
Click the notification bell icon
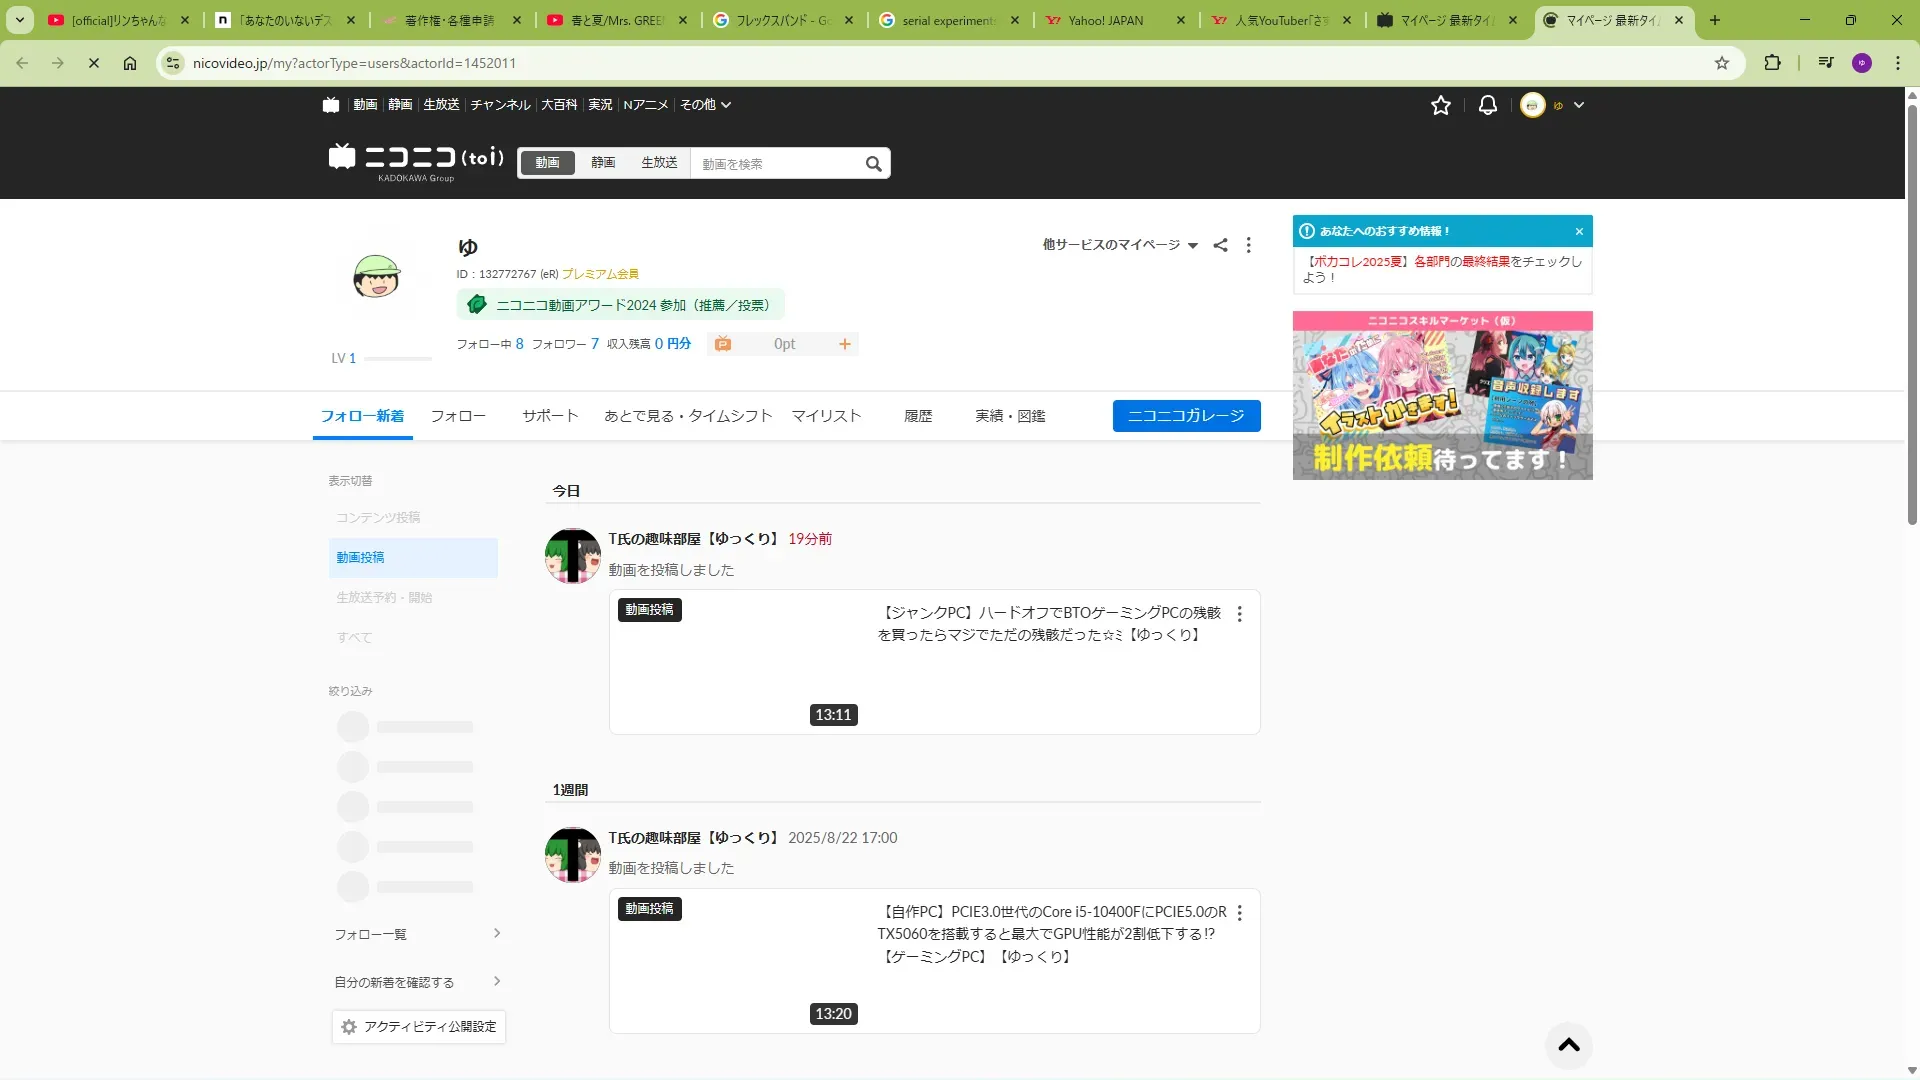(1487, 105)
